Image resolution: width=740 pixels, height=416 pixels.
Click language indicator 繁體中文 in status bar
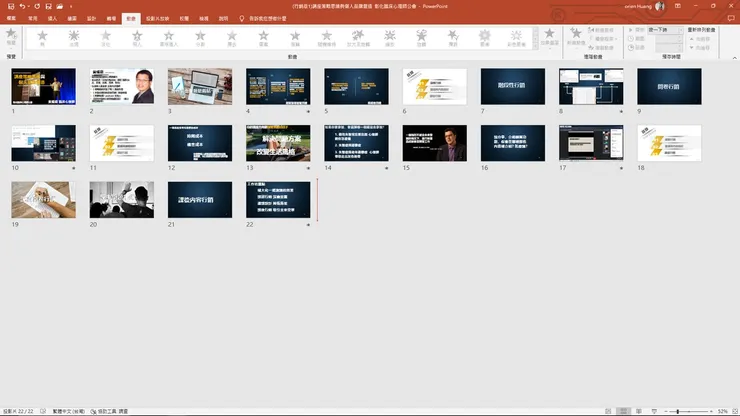click(x=68, y=411)
